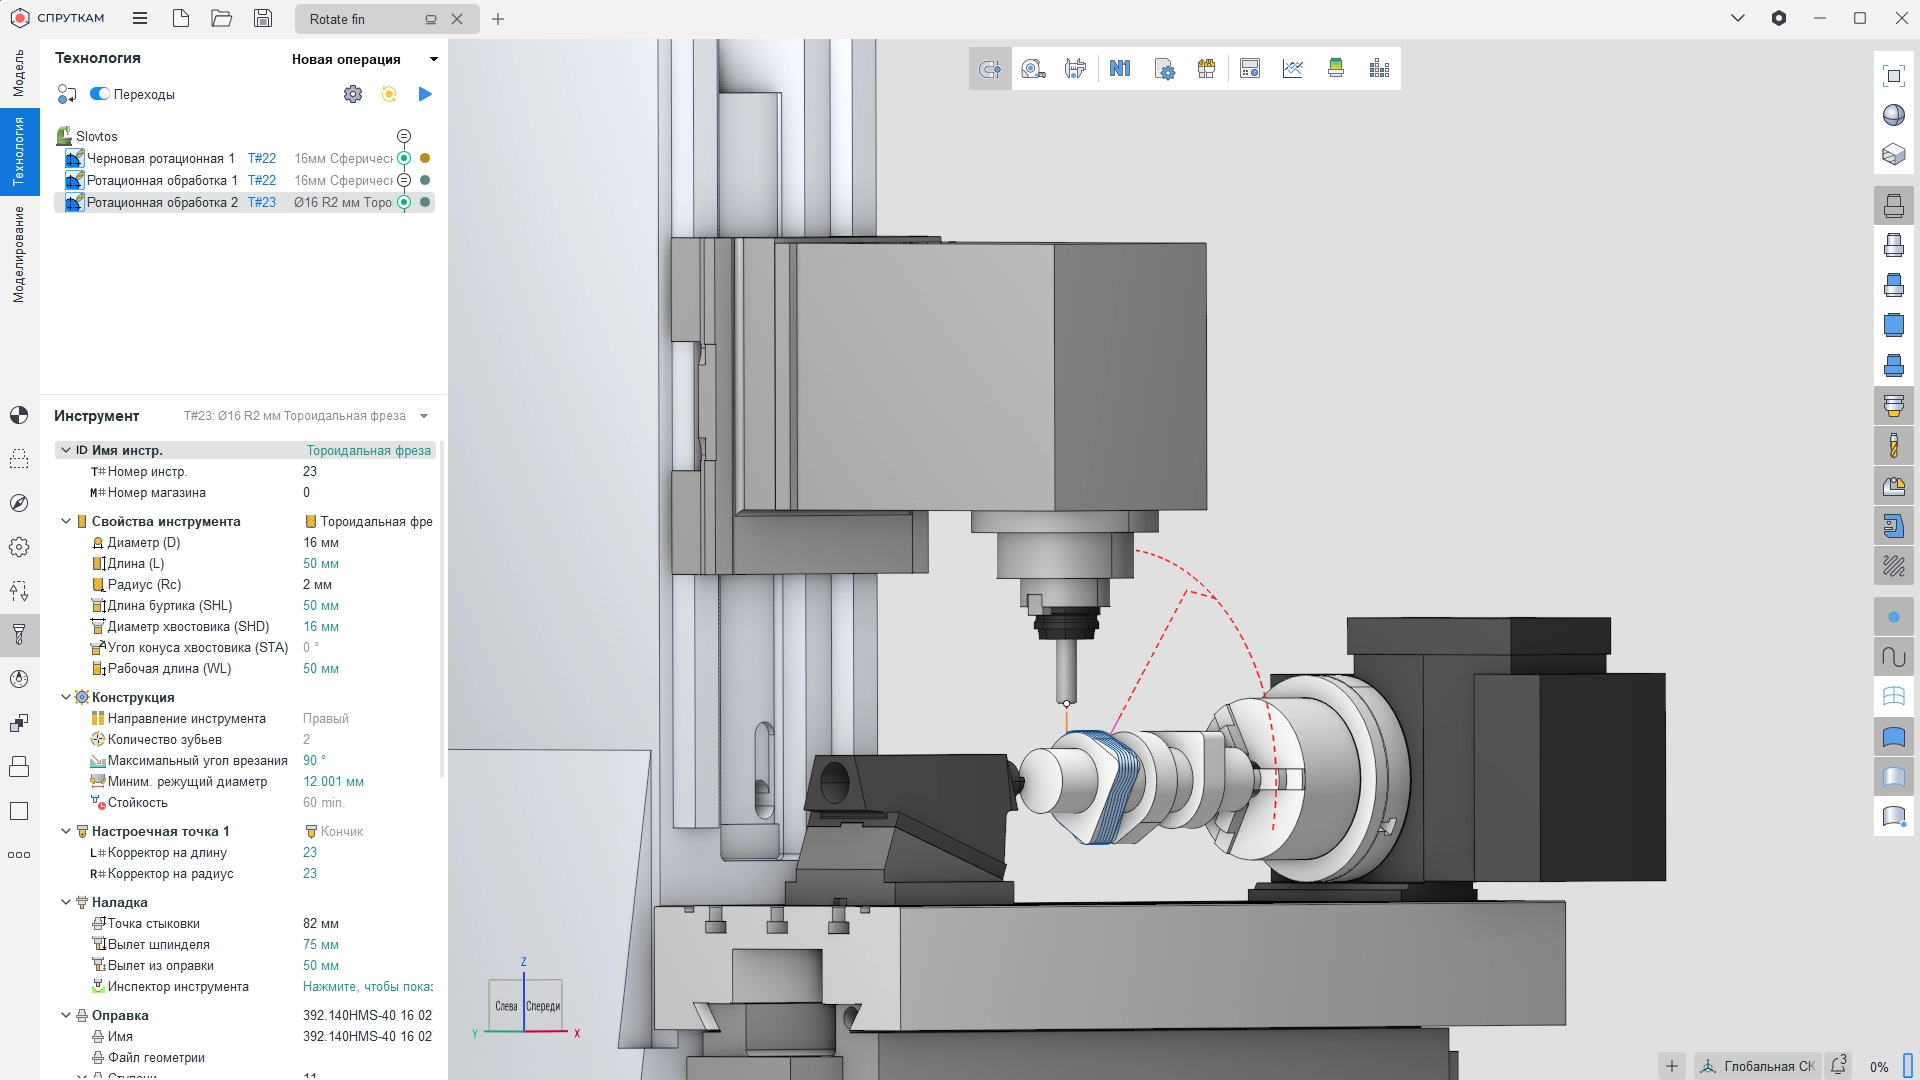Click the N1 frame numbering icon
Viewport: 1920px width, 1080px height.
point(1120,69)
